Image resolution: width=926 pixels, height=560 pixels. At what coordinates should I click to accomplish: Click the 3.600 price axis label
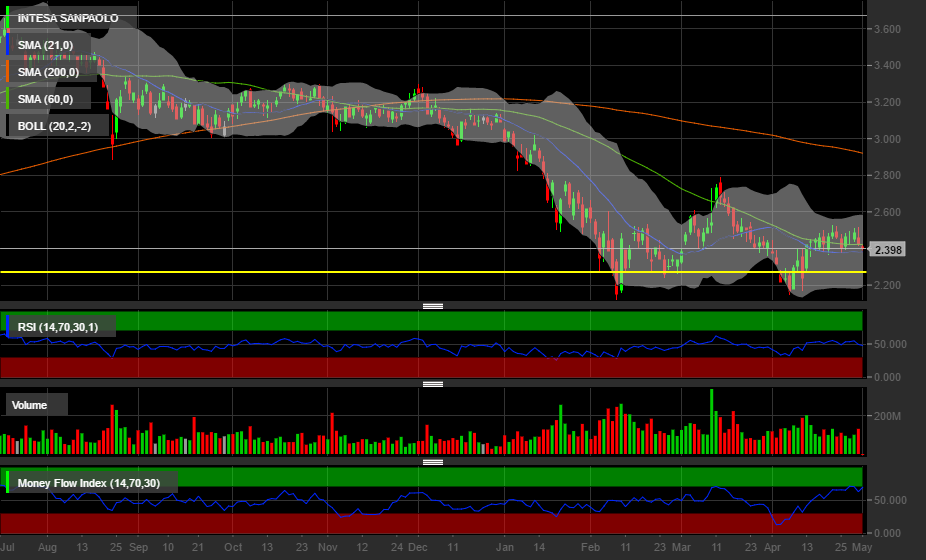coord(887,29)
